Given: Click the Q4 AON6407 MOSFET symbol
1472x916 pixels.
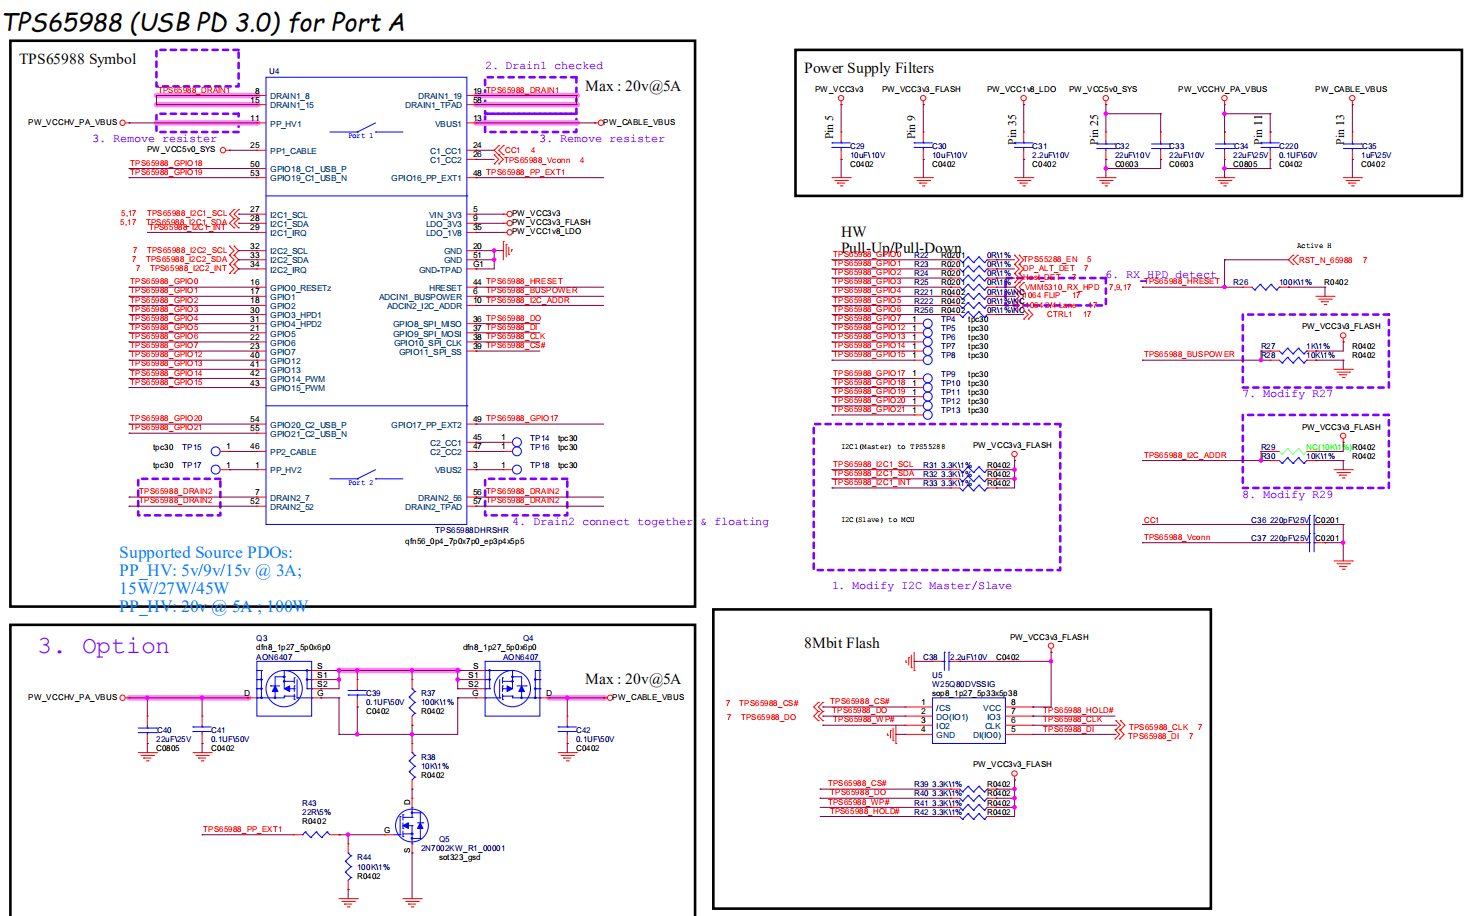Looking at the screenshot, I should (x=512, y=688).
